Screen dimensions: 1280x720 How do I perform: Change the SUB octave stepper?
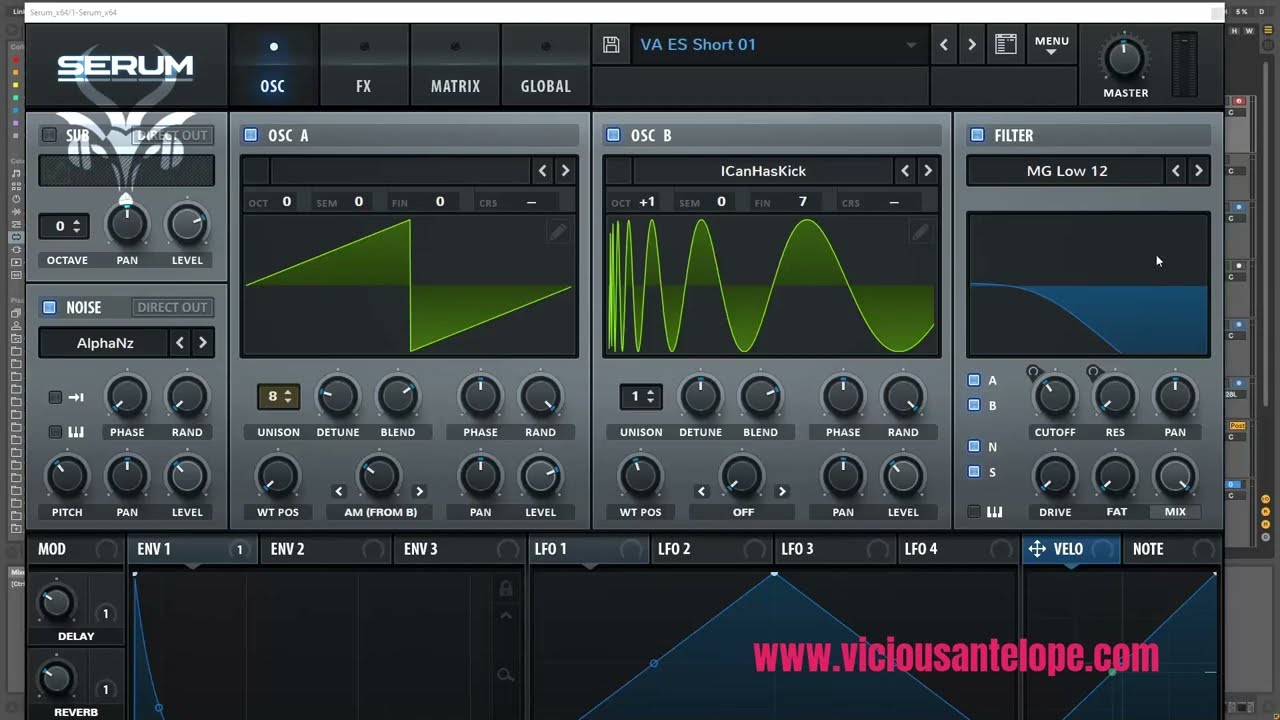65,227
